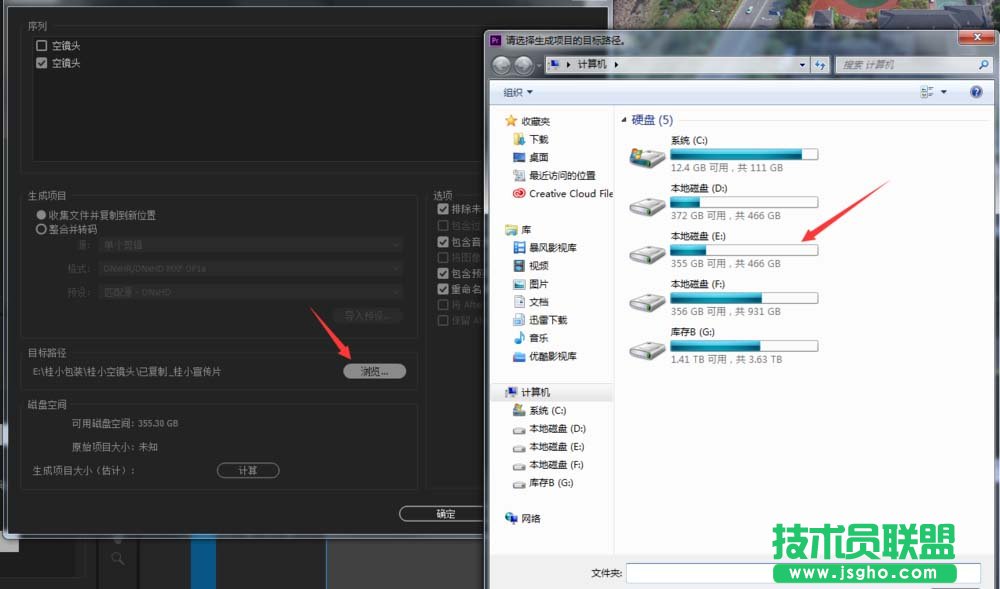Open the change-view dropdown arrow

(945, 91)
